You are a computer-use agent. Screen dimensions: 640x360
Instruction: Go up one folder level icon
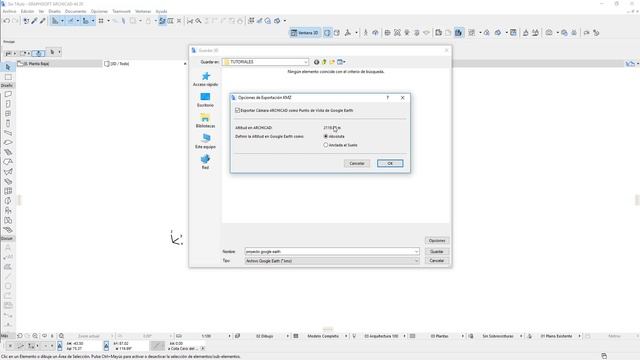(324, 62)
